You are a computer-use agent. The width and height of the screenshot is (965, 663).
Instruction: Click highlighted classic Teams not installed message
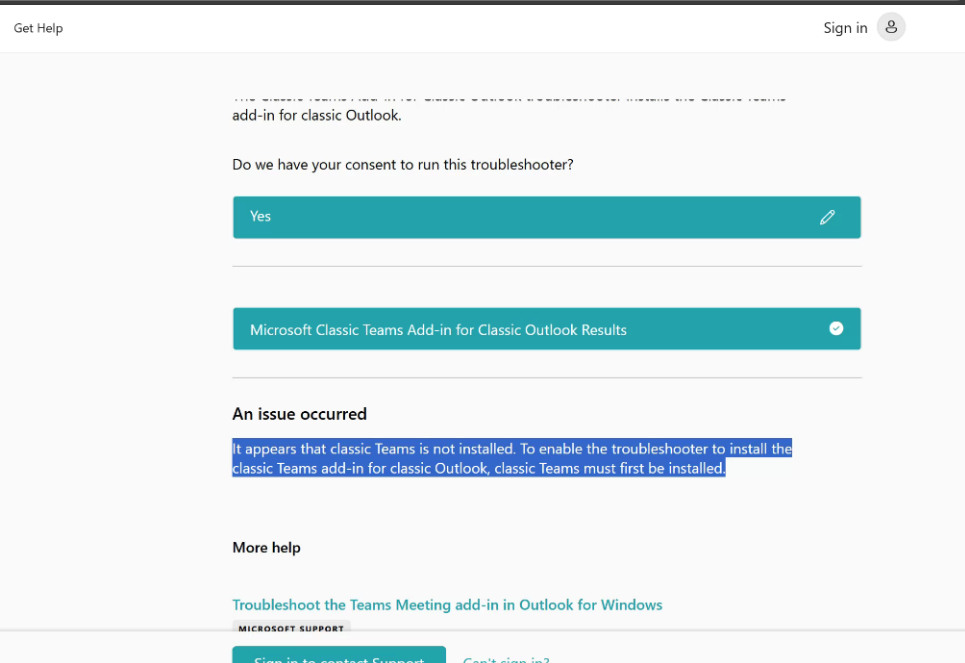click(x=511, y=458)
